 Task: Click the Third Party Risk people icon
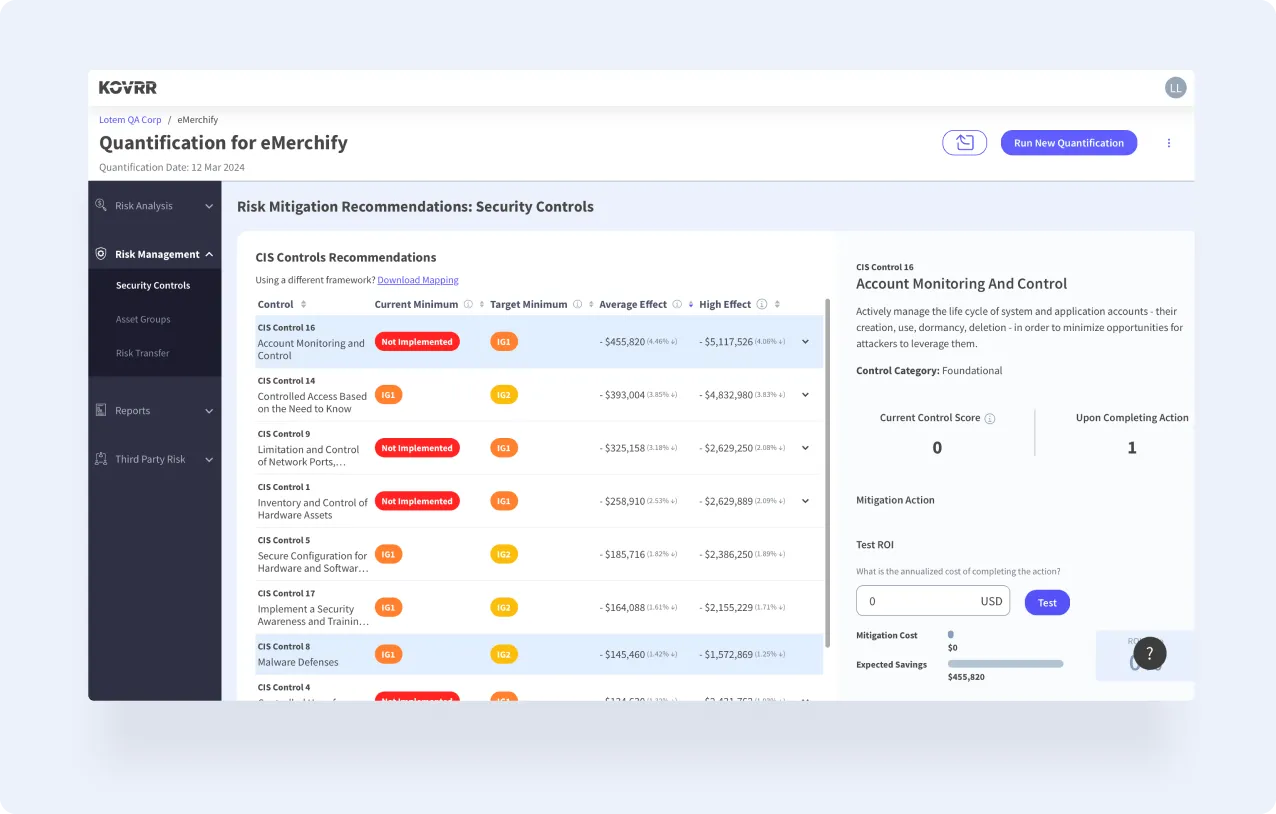100,458
